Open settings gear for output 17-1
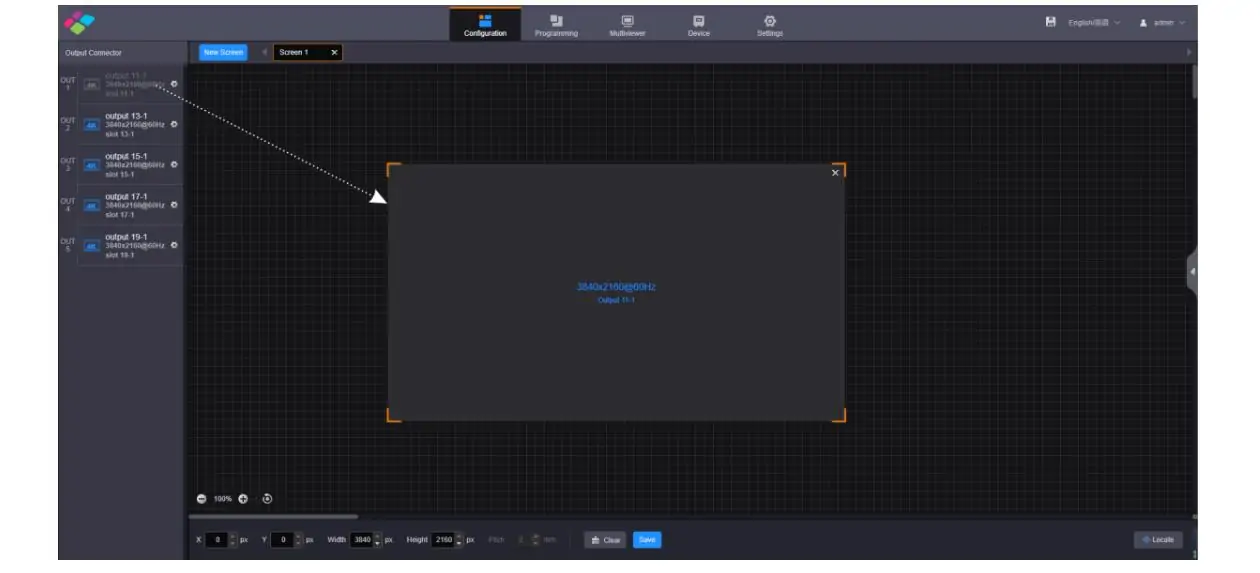This screenshot has height=573, width=1260. pos(174,205)
